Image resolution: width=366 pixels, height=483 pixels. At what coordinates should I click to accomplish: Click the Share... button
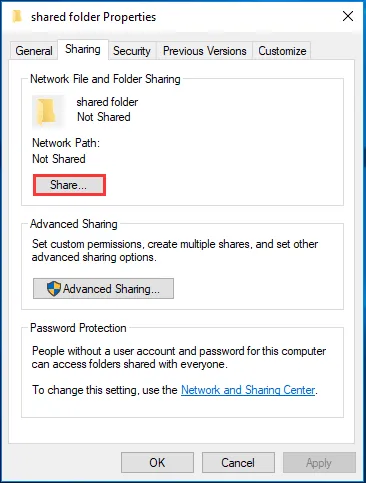pyautogui.click(x=69, y=185)
